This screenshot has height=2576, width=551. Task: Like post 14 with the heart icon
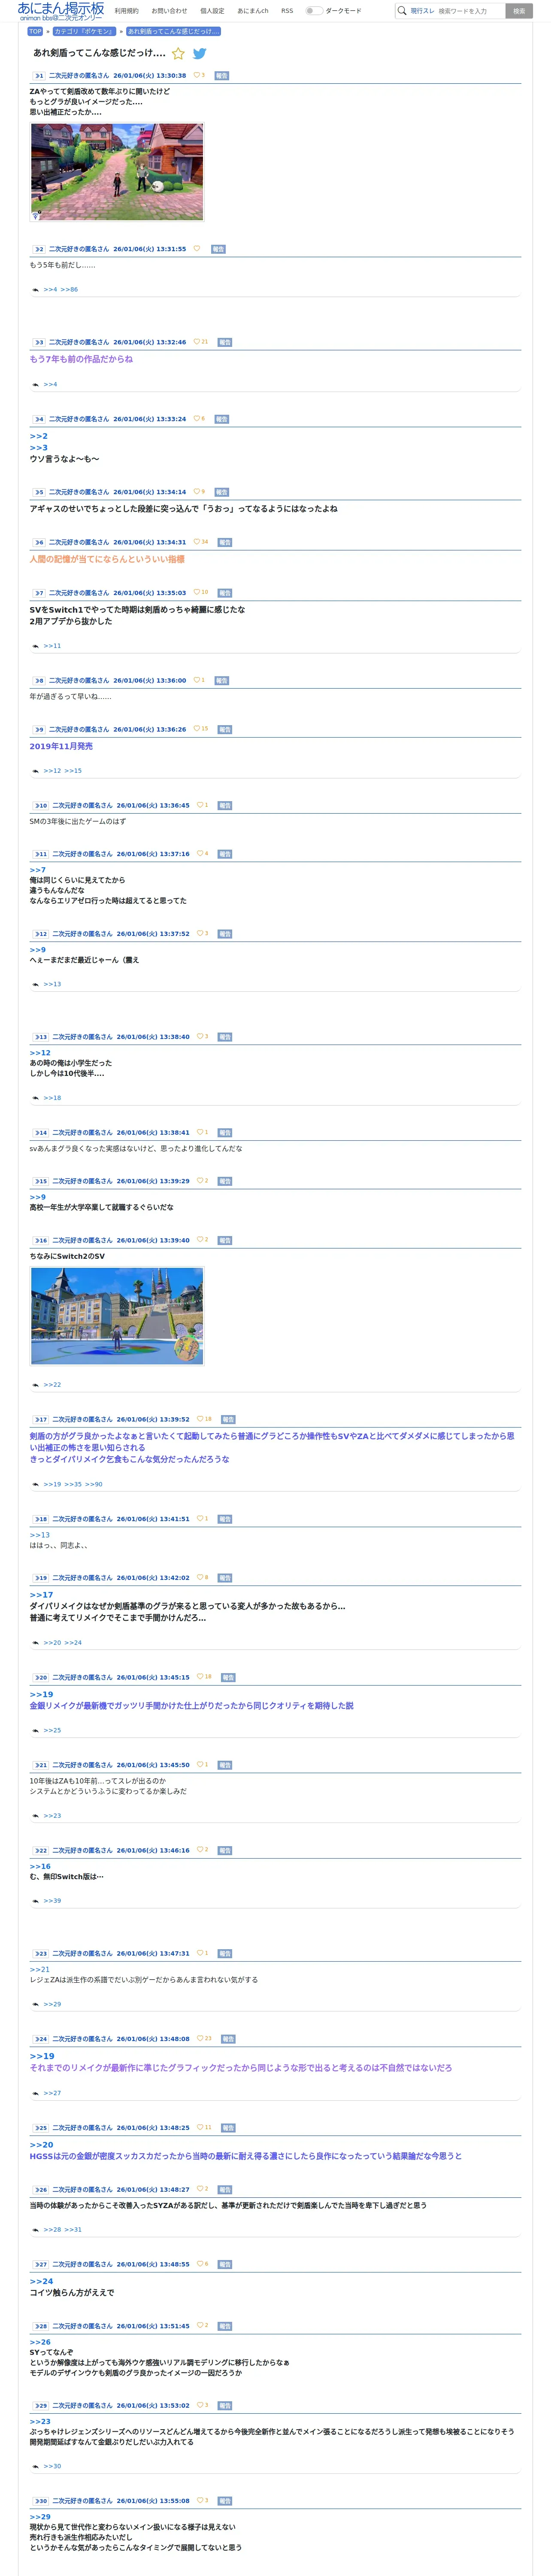(x=200, y=1133)
